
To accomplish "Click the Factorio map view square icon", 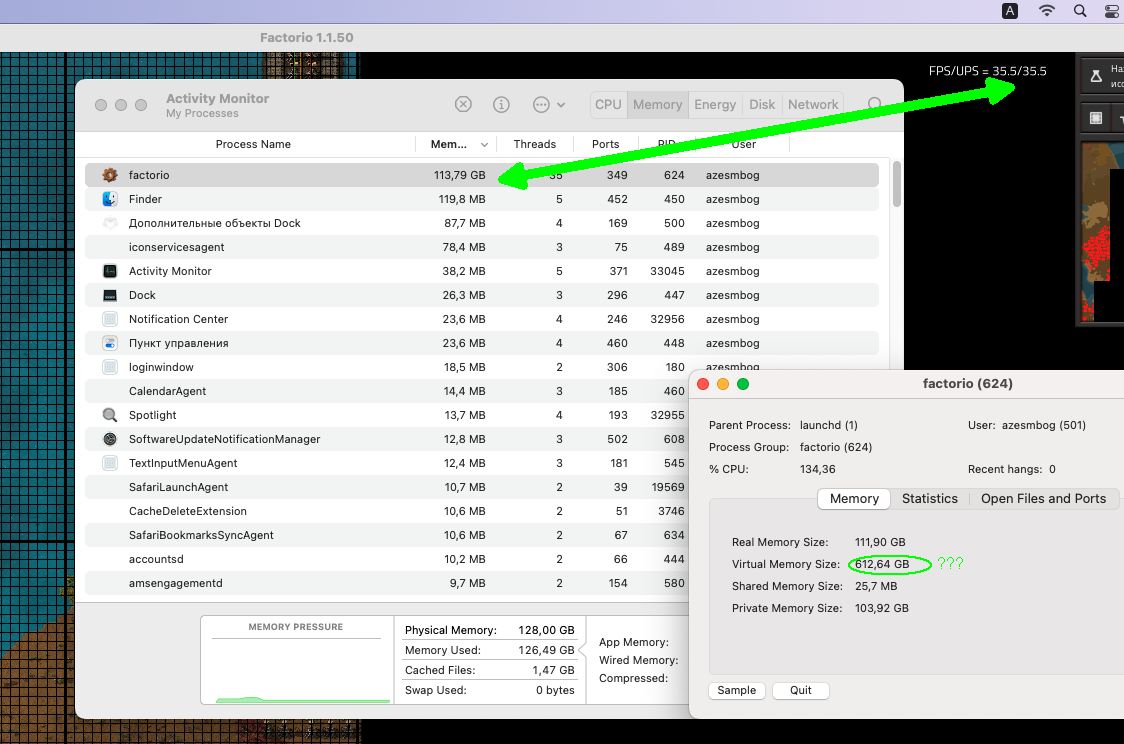I will [x=1096, y=118].
